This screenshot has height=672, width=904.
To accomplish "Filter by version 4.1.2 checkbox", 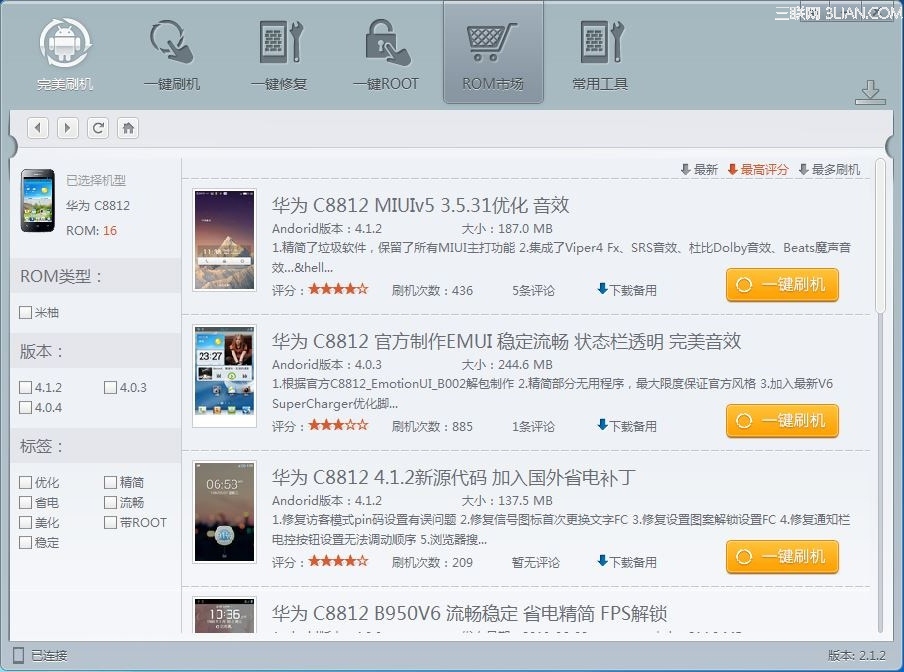I will pyautogui.click(x=25, y=387).
